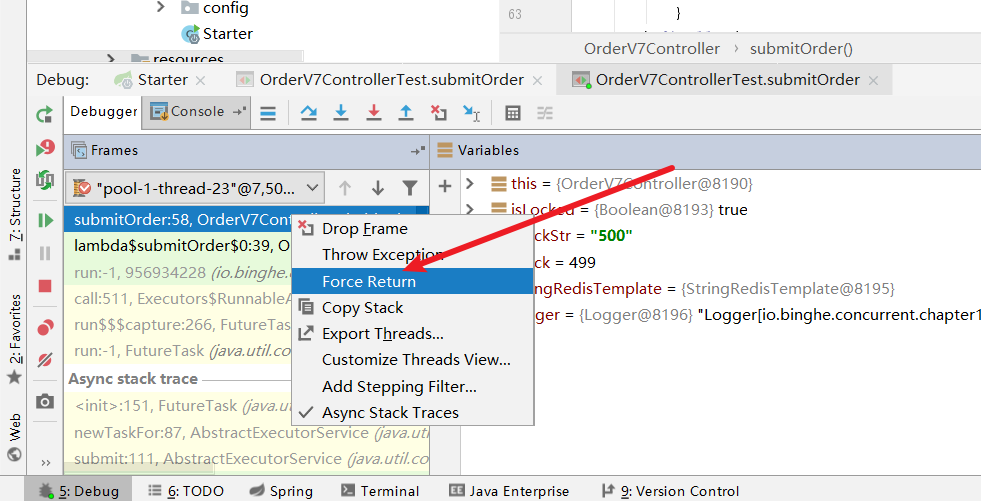Click the Step Into icon
This screenshot has width=981, height=501.
click(341, 113)
